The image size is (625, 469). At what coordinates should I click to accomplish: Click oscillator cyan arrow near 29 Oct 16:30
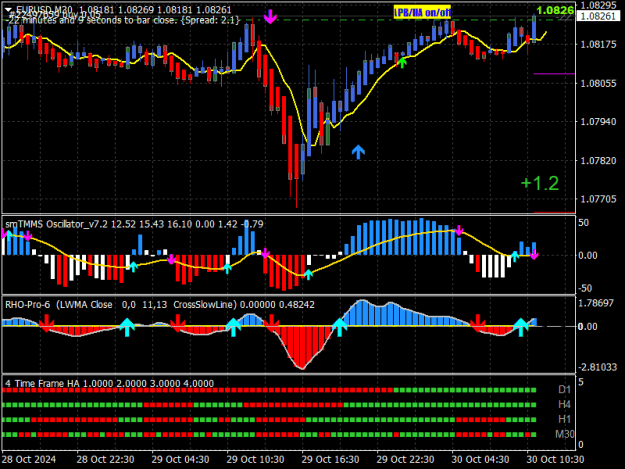(308, 274)
